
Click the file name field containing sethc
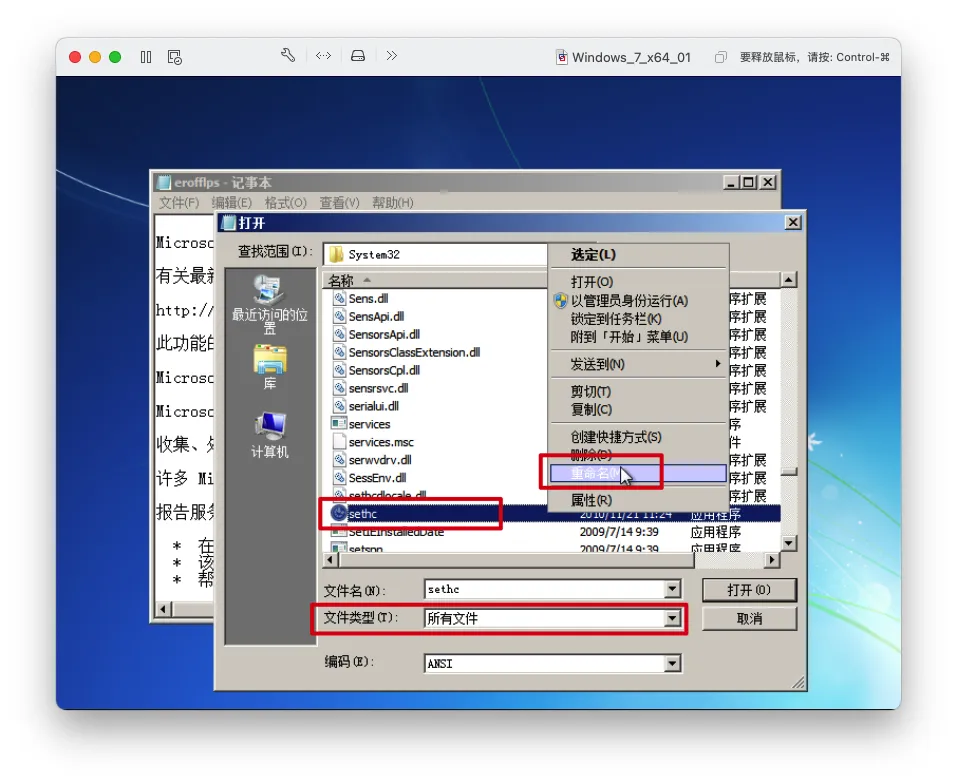(x=545, y=589)
